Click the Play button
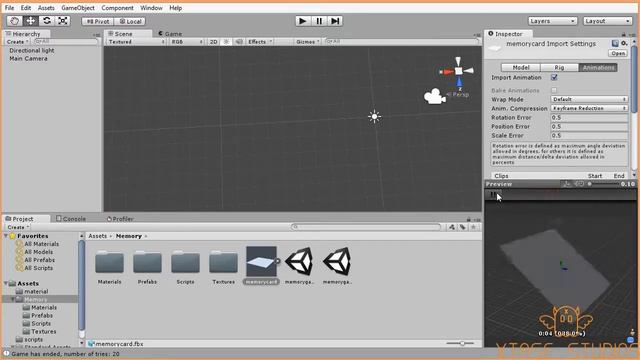 303,21
